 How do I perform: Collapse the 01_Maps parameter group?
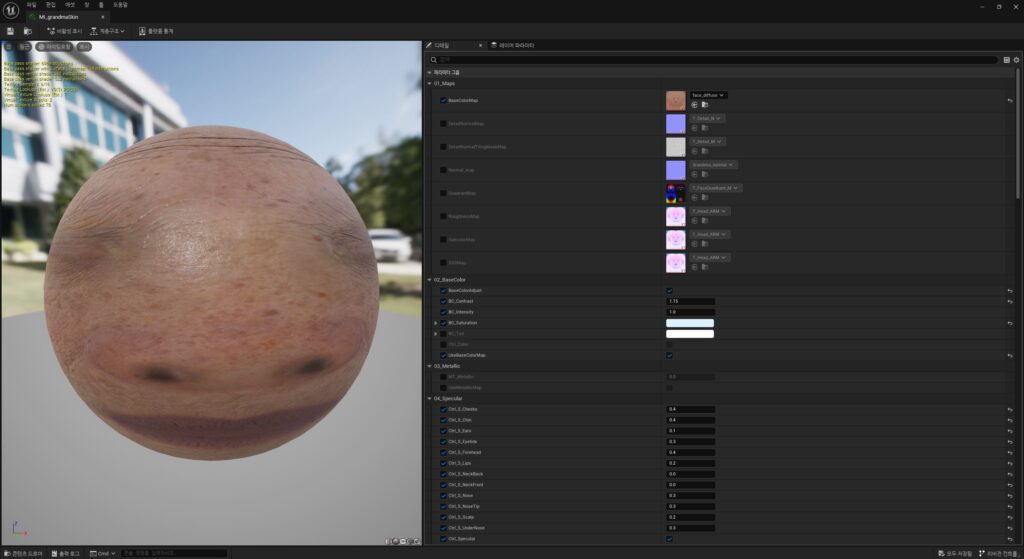[x=430, y=84]
